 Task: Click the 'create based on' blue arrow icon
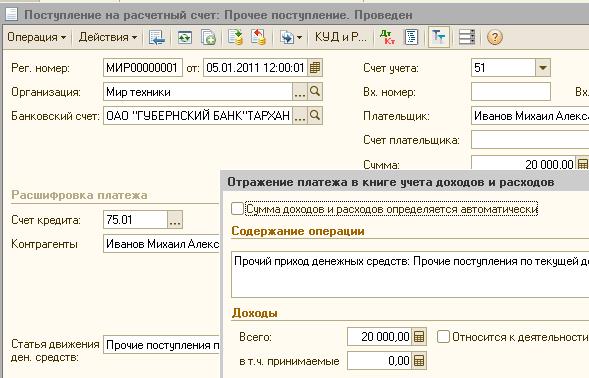tap(287, 38)
